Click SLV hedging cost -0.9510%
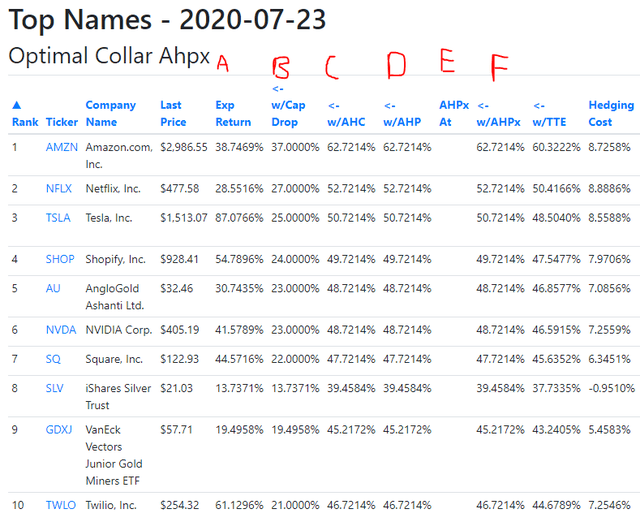Viewport: 640px width, 522px height. [611, 388]
